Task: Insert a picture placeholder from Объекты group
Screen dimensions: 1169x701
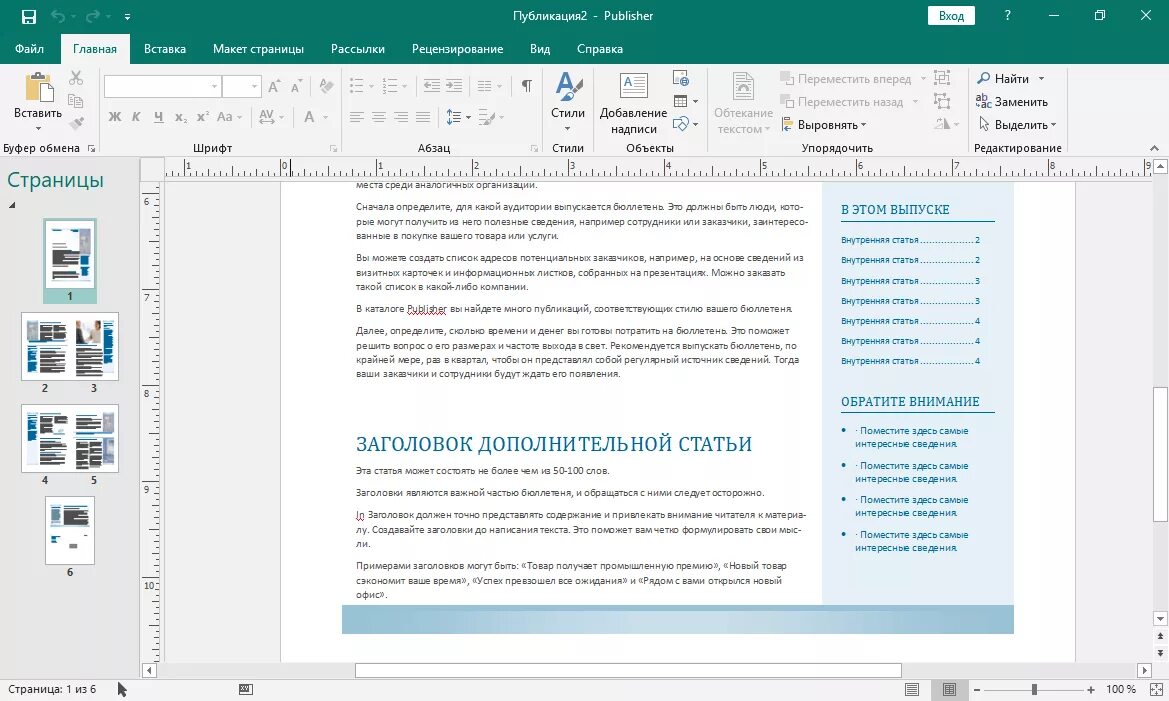Action: click(681, 78)
